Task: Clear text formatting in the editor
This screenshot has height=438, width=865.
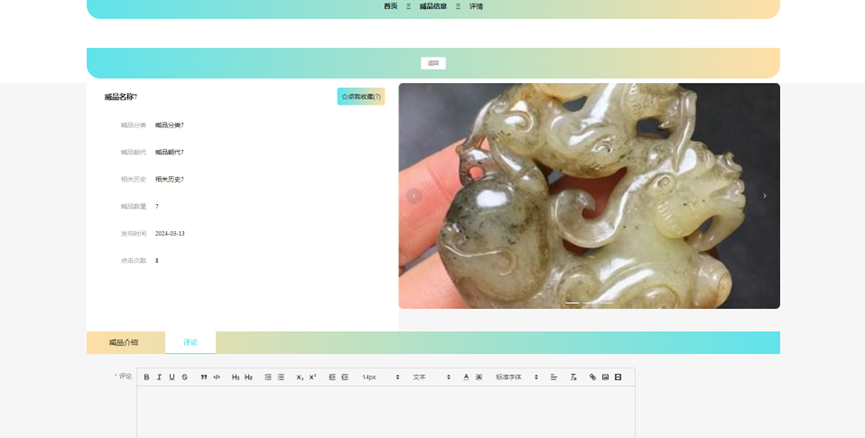Action: pos(573,377)
